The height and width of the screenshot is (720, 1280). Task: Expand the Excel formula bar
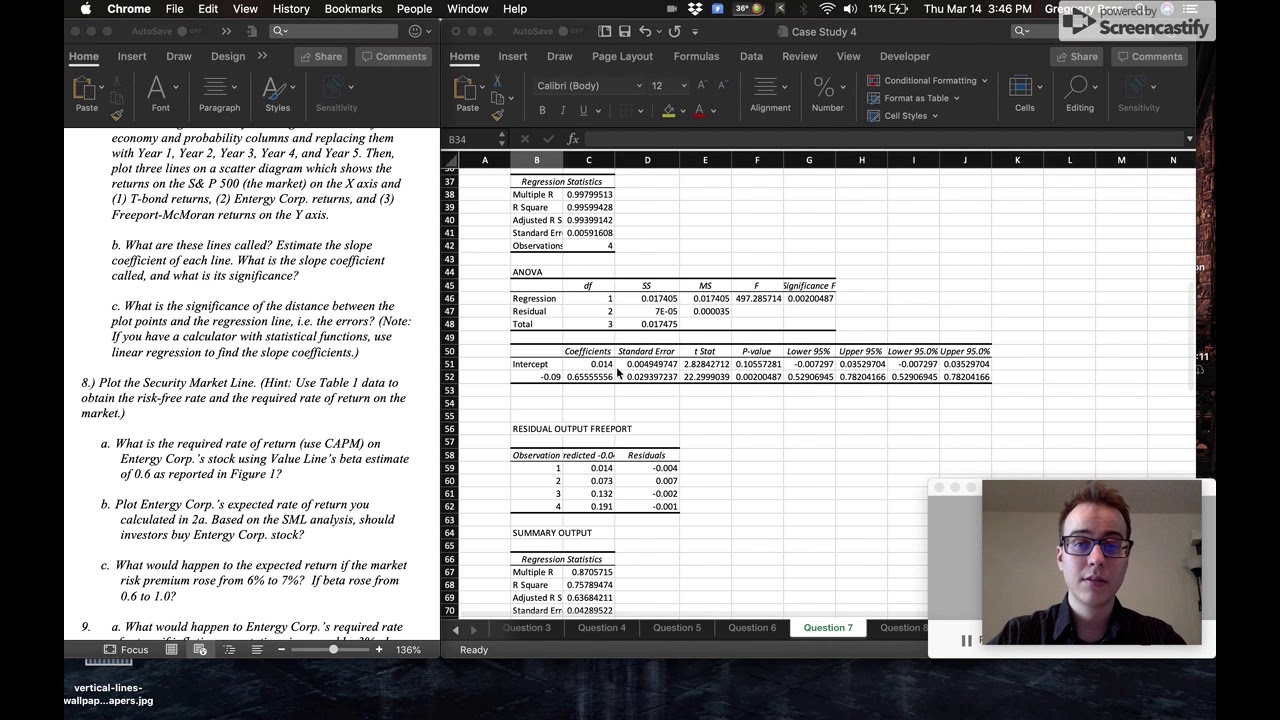pos(1189,139)
